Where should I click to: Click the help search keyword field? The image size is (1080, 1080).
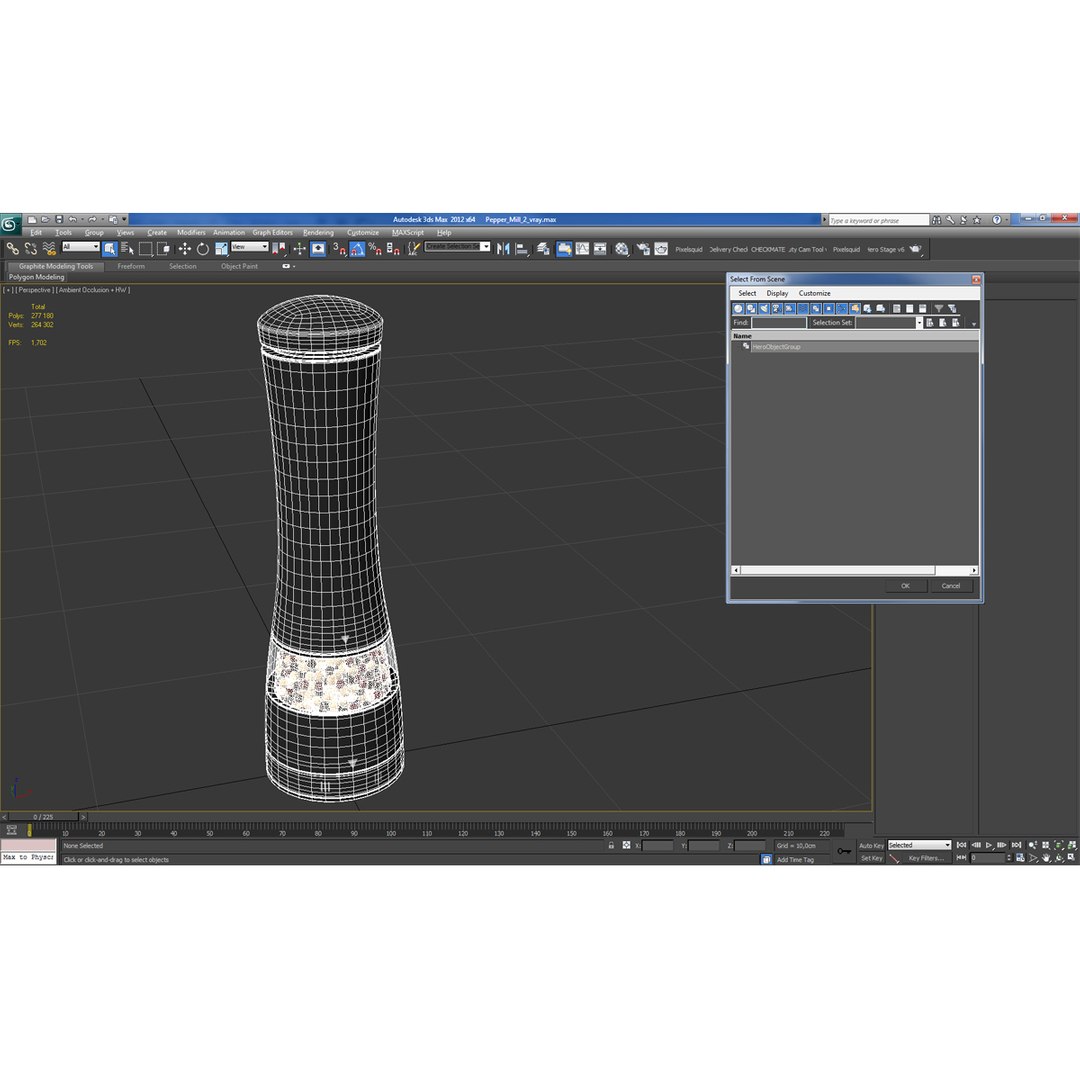(879, 220)
